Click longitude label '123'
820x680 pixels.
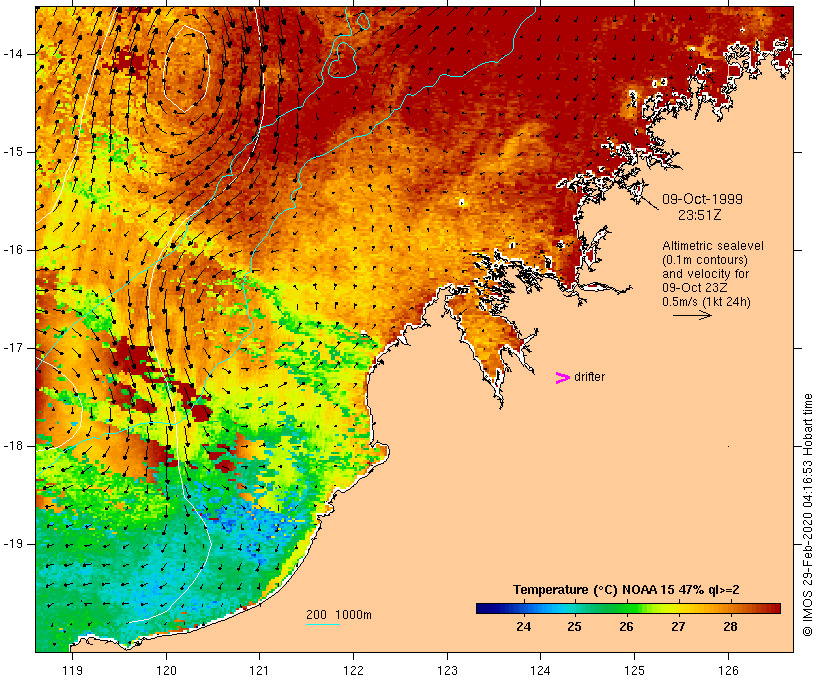pos(447,670)
